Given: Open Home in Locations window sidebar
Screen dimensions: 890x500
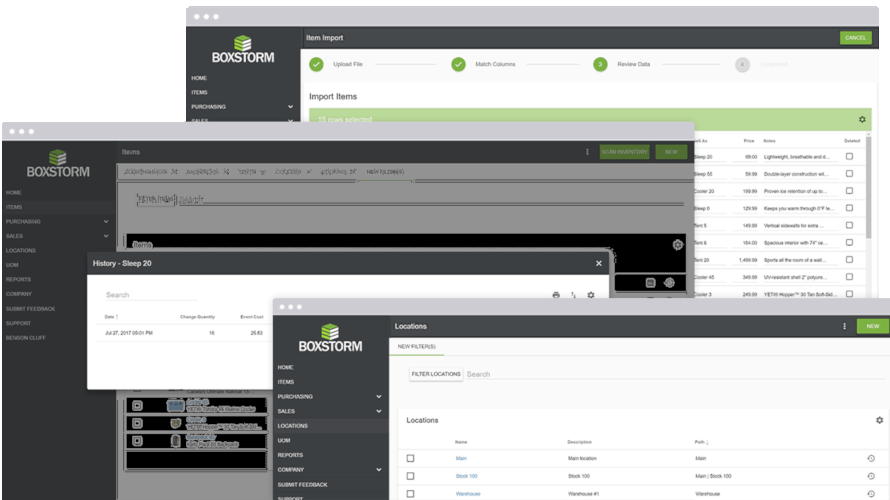Looking at the screenshot, I should tap(286, 368).
